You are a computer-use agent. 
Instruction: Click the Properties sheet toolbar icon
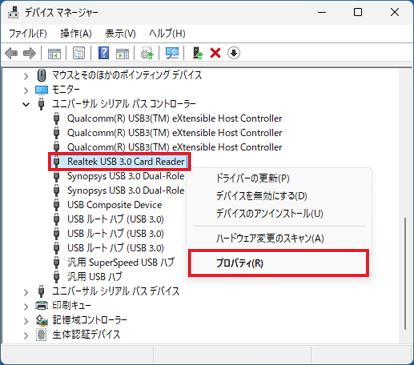(79, 53)
